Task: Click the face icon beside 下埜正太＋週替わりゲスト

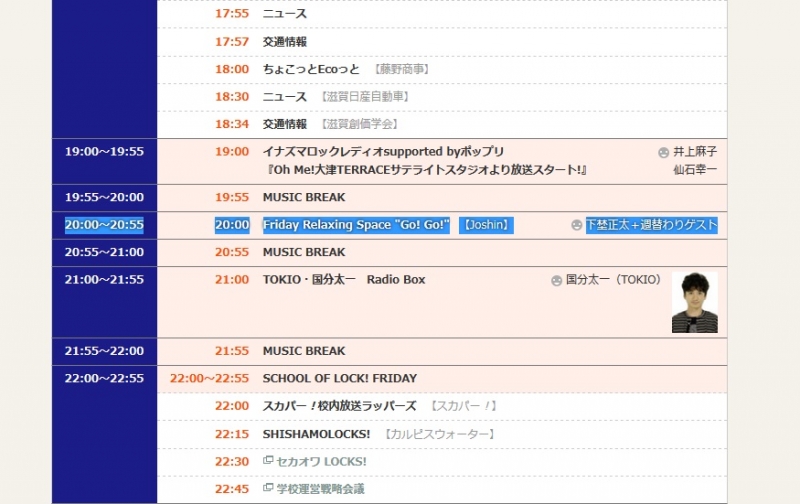Action: coord(576,225)
